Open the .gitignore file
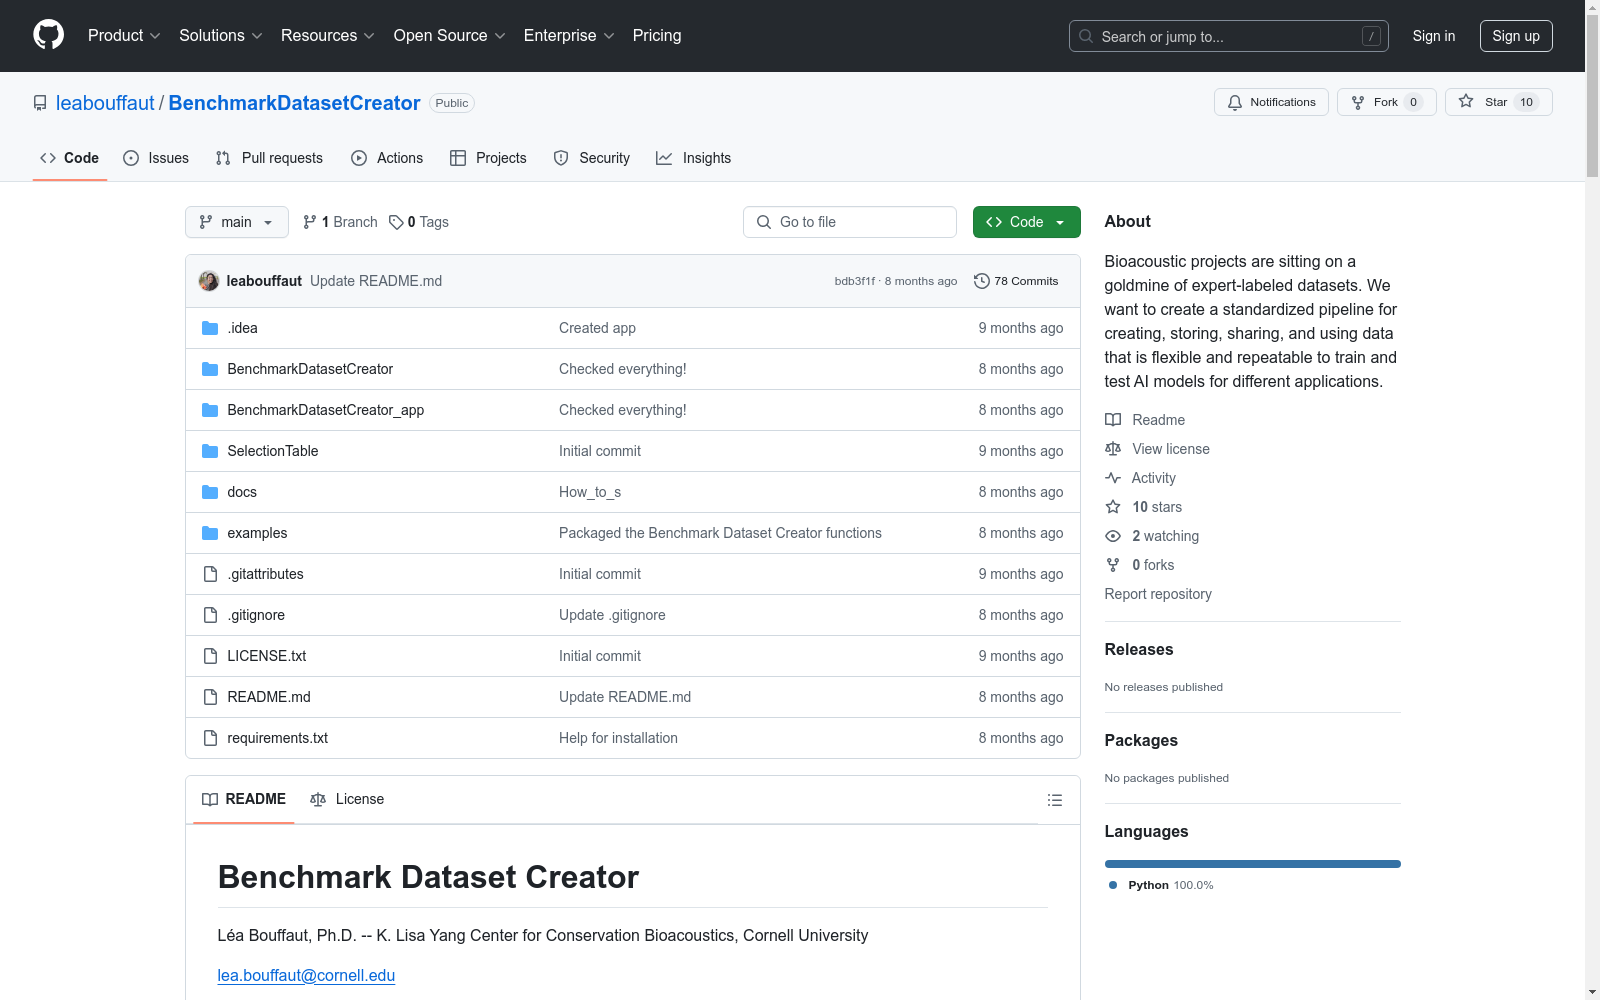The height and width of the screenshot is (1000, 1600). tap(256, 615)
